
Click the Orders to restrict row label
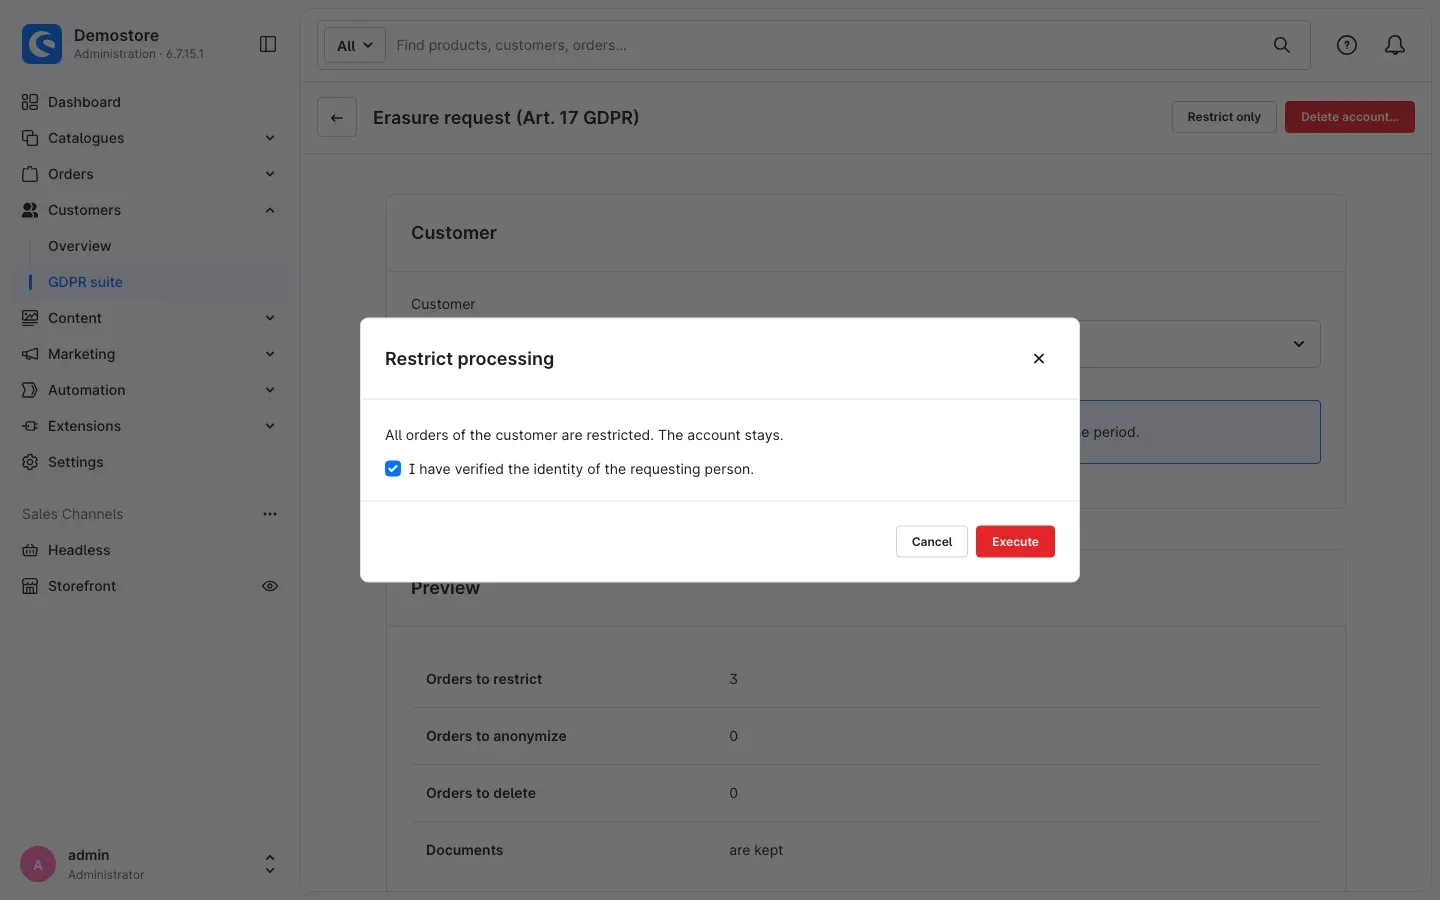click(484, 679)
